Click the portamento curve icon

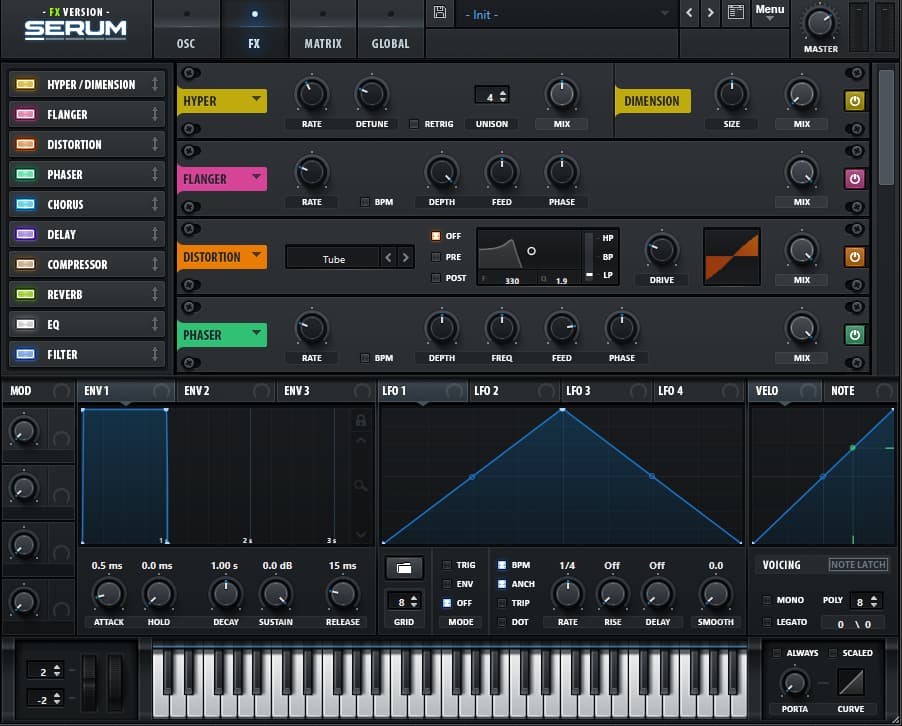pos(851,683)
